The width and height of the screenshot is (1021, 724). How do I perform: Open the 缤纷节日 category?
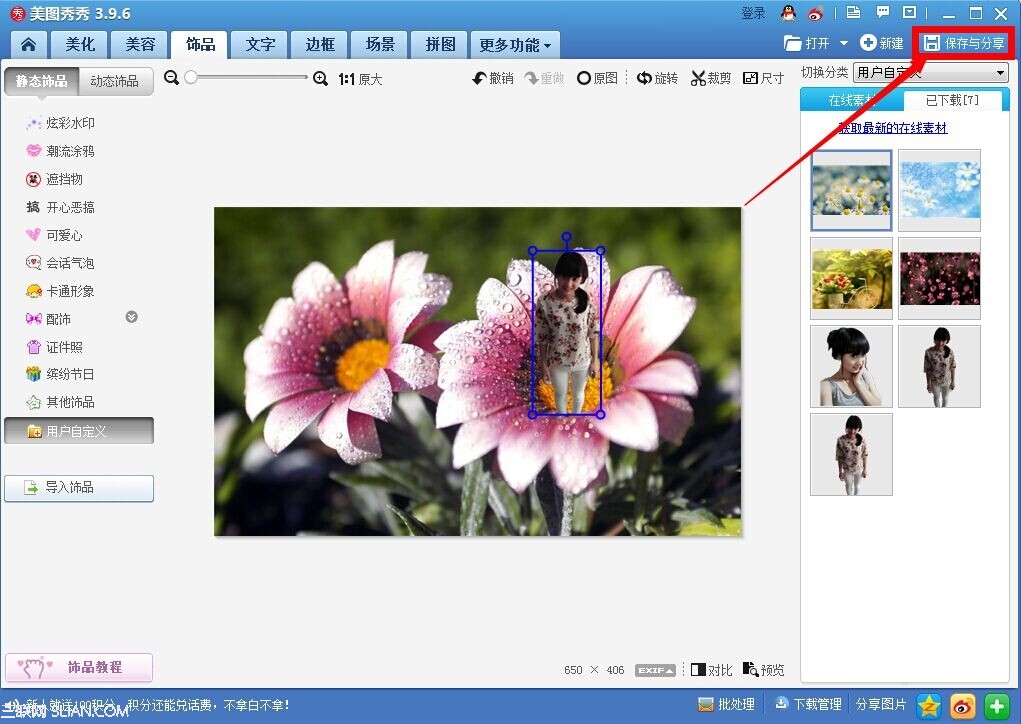pyautogui.click(x=61, y=374)
